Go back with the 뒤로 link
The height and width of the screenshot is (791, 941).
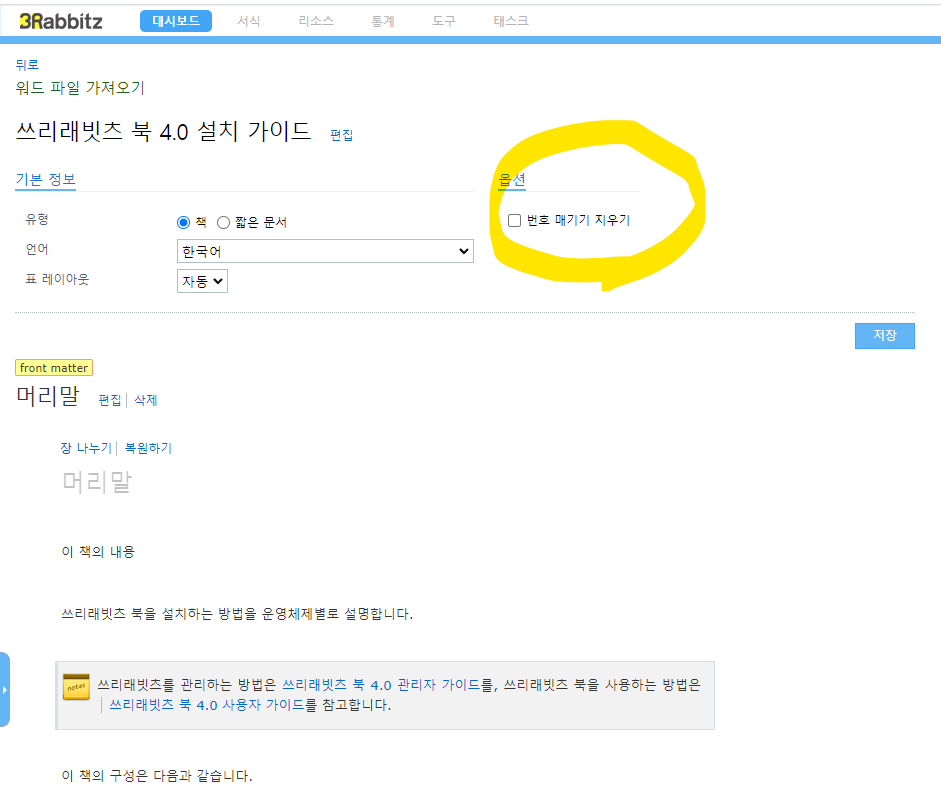click(27, 65)
